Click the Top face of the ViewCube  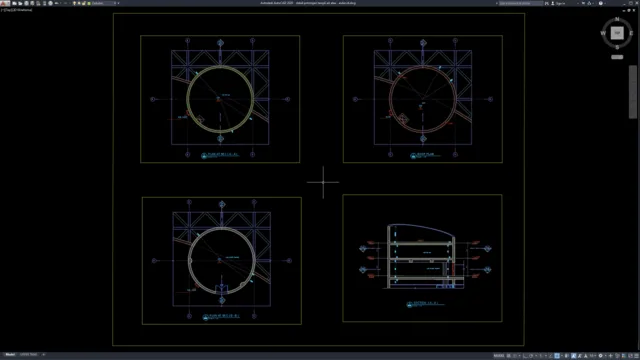point(617,33)
